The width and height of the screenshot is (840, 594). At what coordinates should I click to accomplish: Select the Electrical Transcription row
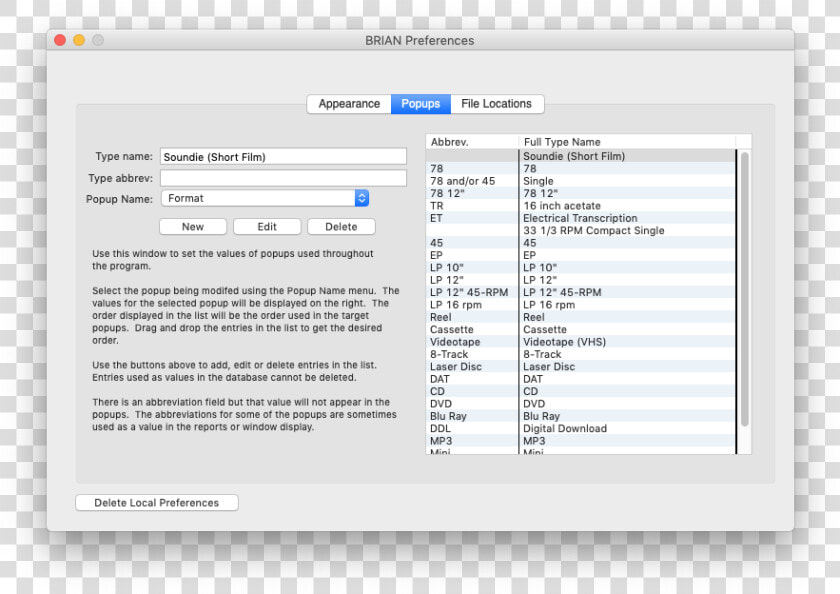(x=581, y=218)
